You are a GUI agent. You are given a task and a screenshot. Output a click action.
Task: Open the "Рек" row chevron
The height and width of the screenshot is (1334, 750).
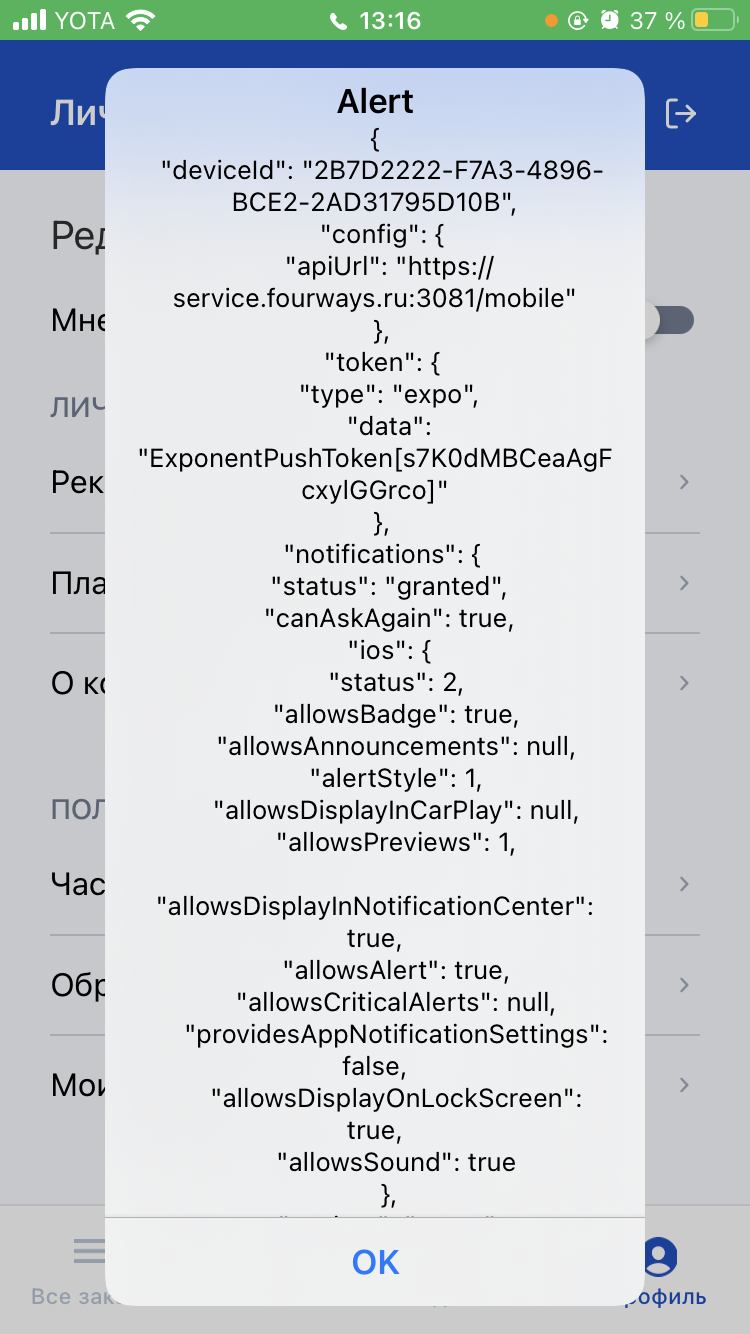pyautogui.click(x=684, y=482)
